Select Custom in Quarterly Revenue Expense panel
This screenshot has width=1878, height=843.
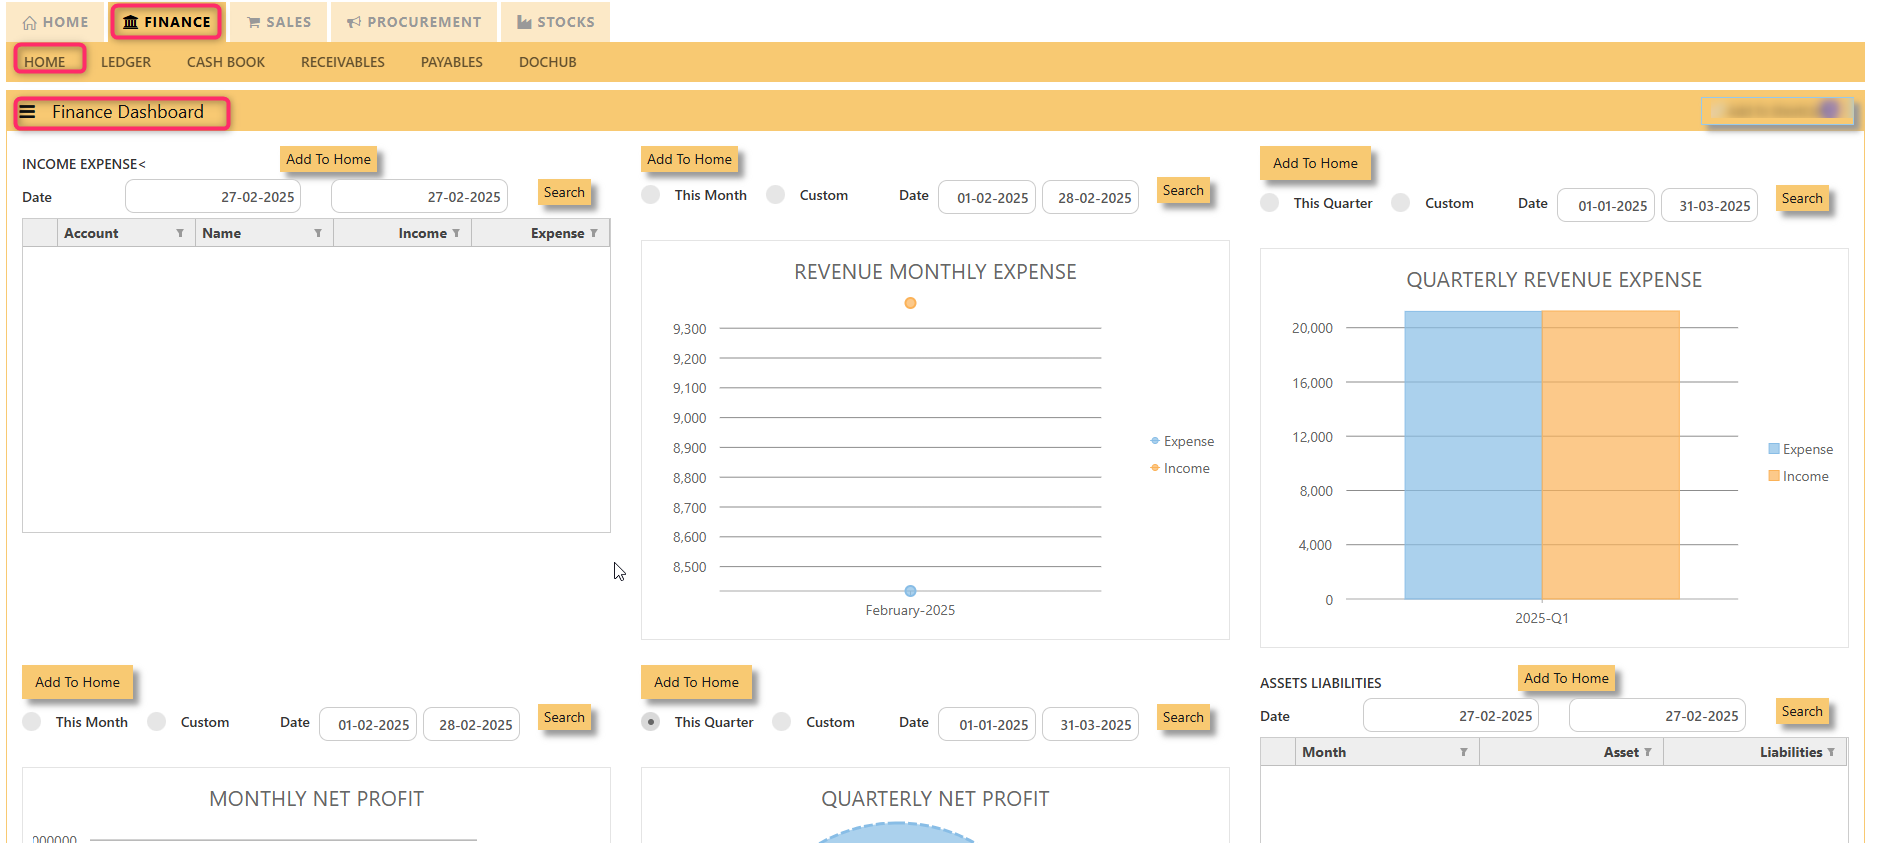coord(1401,203)
